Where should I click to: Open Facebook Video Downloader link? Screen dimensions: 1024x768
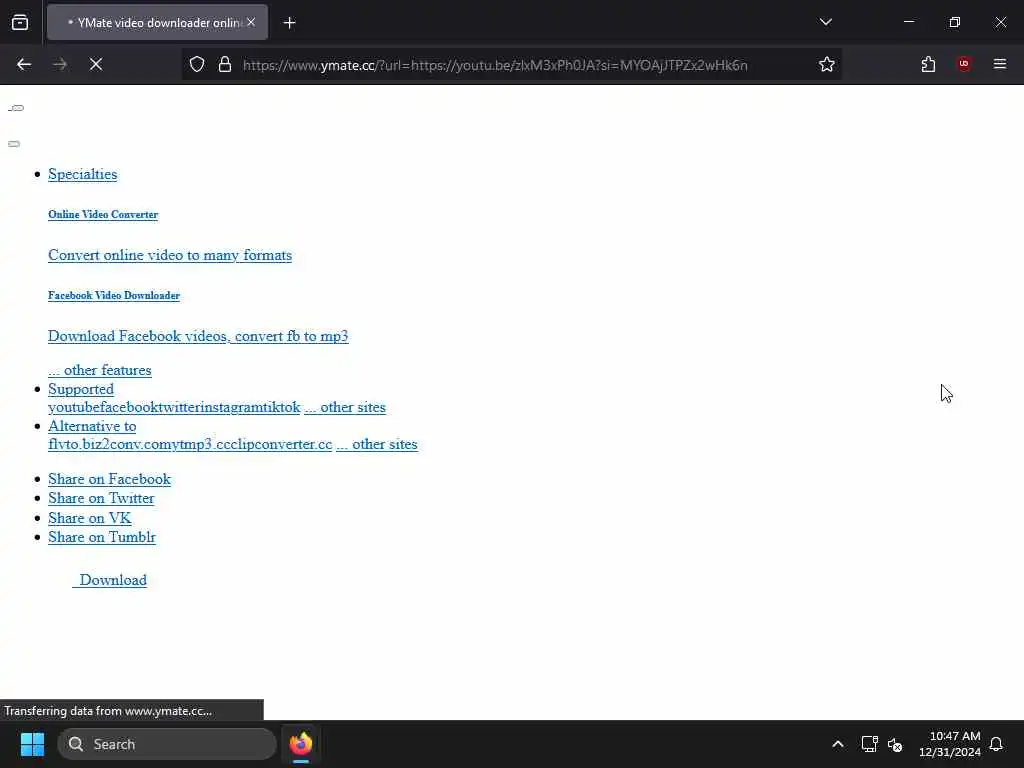(114, 295)
